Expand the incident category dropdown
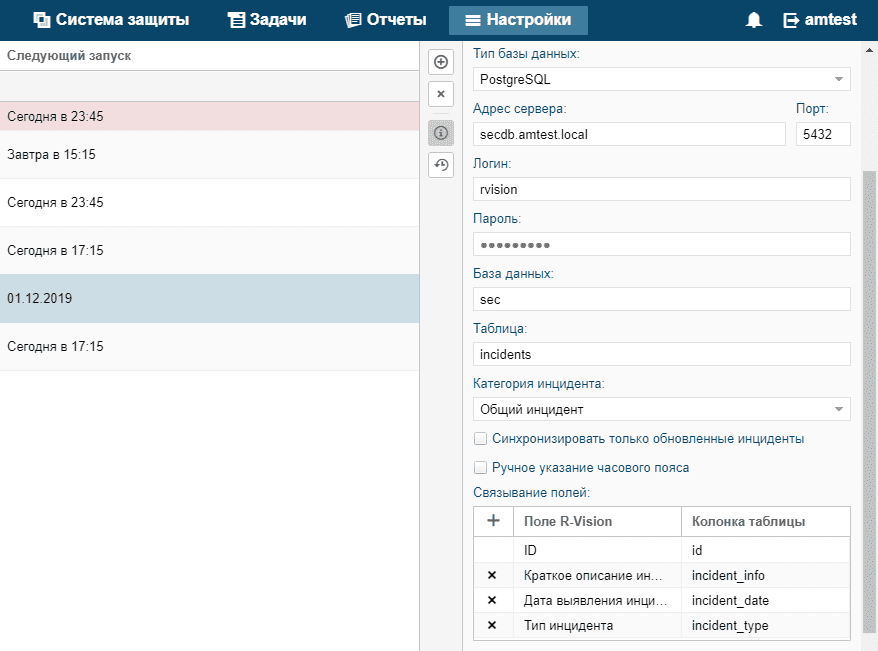This screenshot has height=651, width=878. click(661, 409)
